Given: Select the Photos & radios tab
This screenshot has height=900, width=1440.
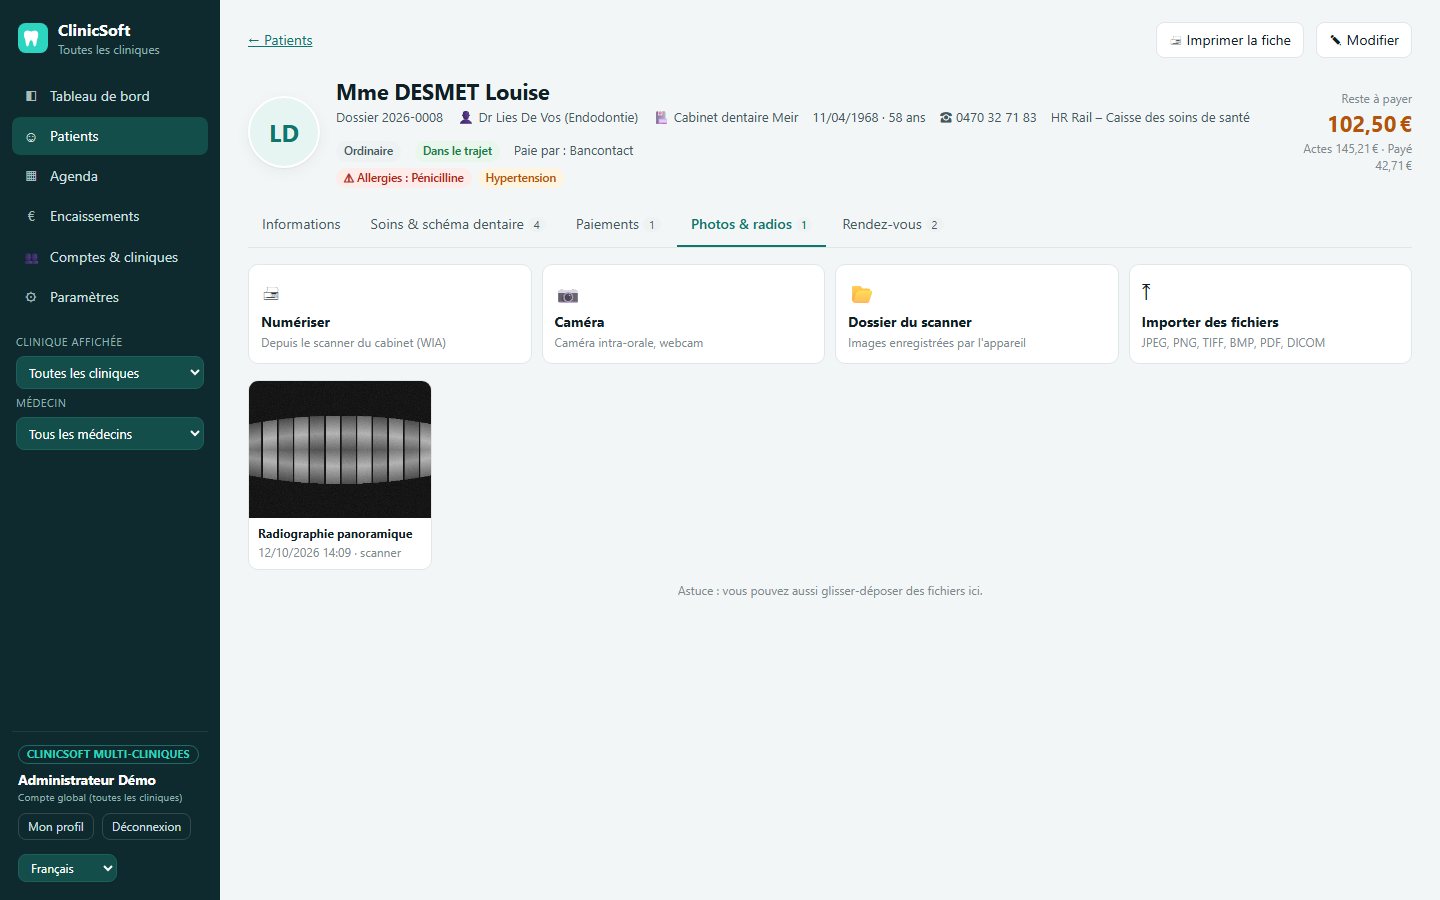Looking at the screenshot, I should [x=750, y=225].
